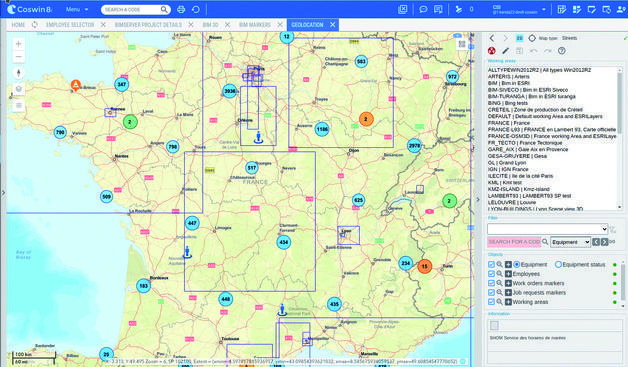Select the Equipment radio button
Image resolution: width=628 pixels, height=367 pixels.
click(517, 264)
